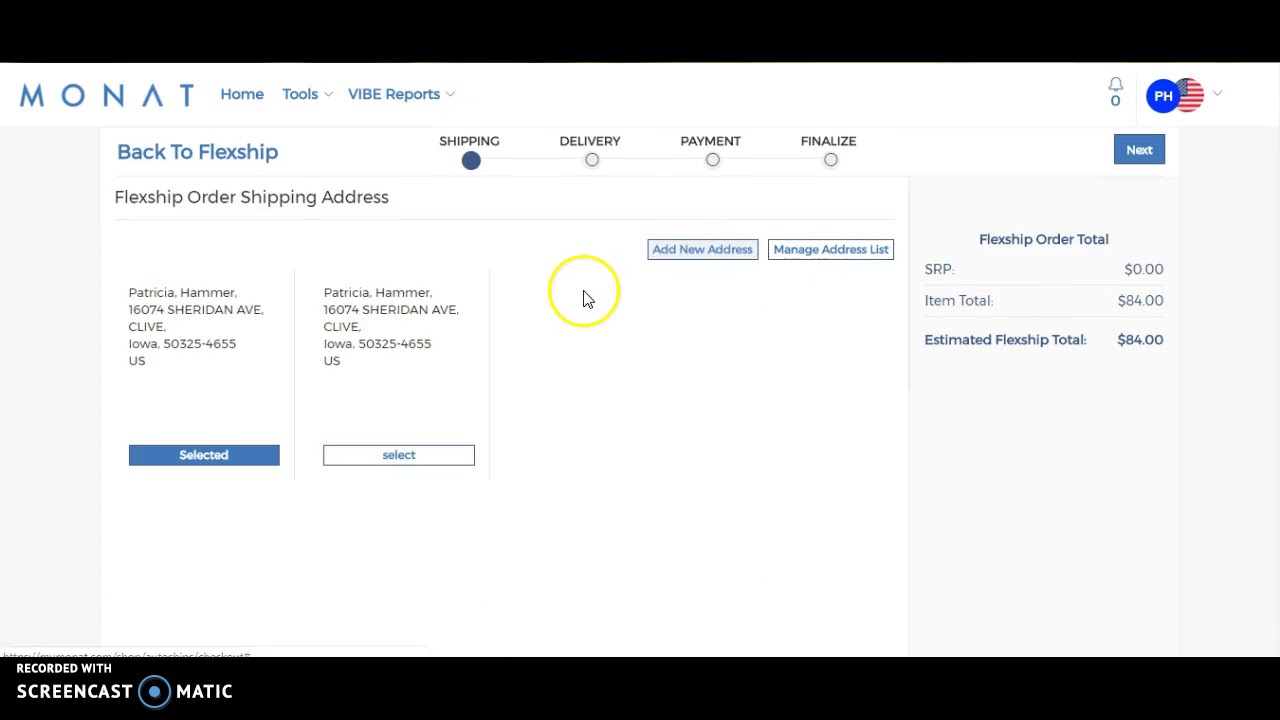Expand the account dropdown arrow
Screen dimensions: 1280x720
(x=1217, y=94)
